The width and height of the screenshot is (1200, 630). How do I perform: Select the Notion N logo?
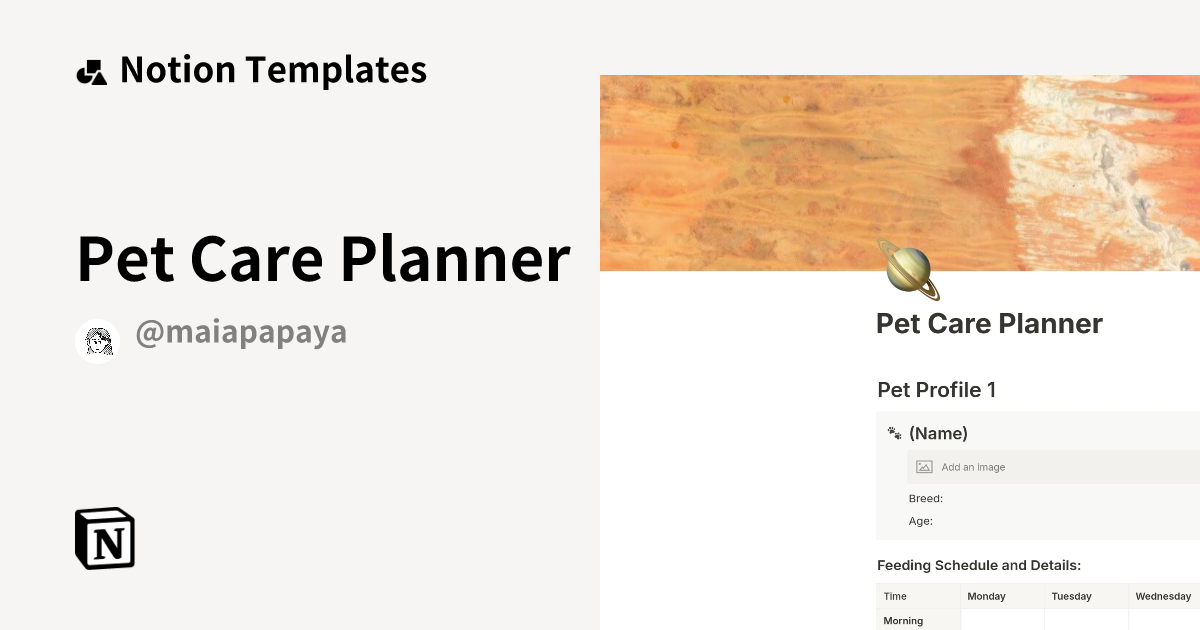(105, 539)
